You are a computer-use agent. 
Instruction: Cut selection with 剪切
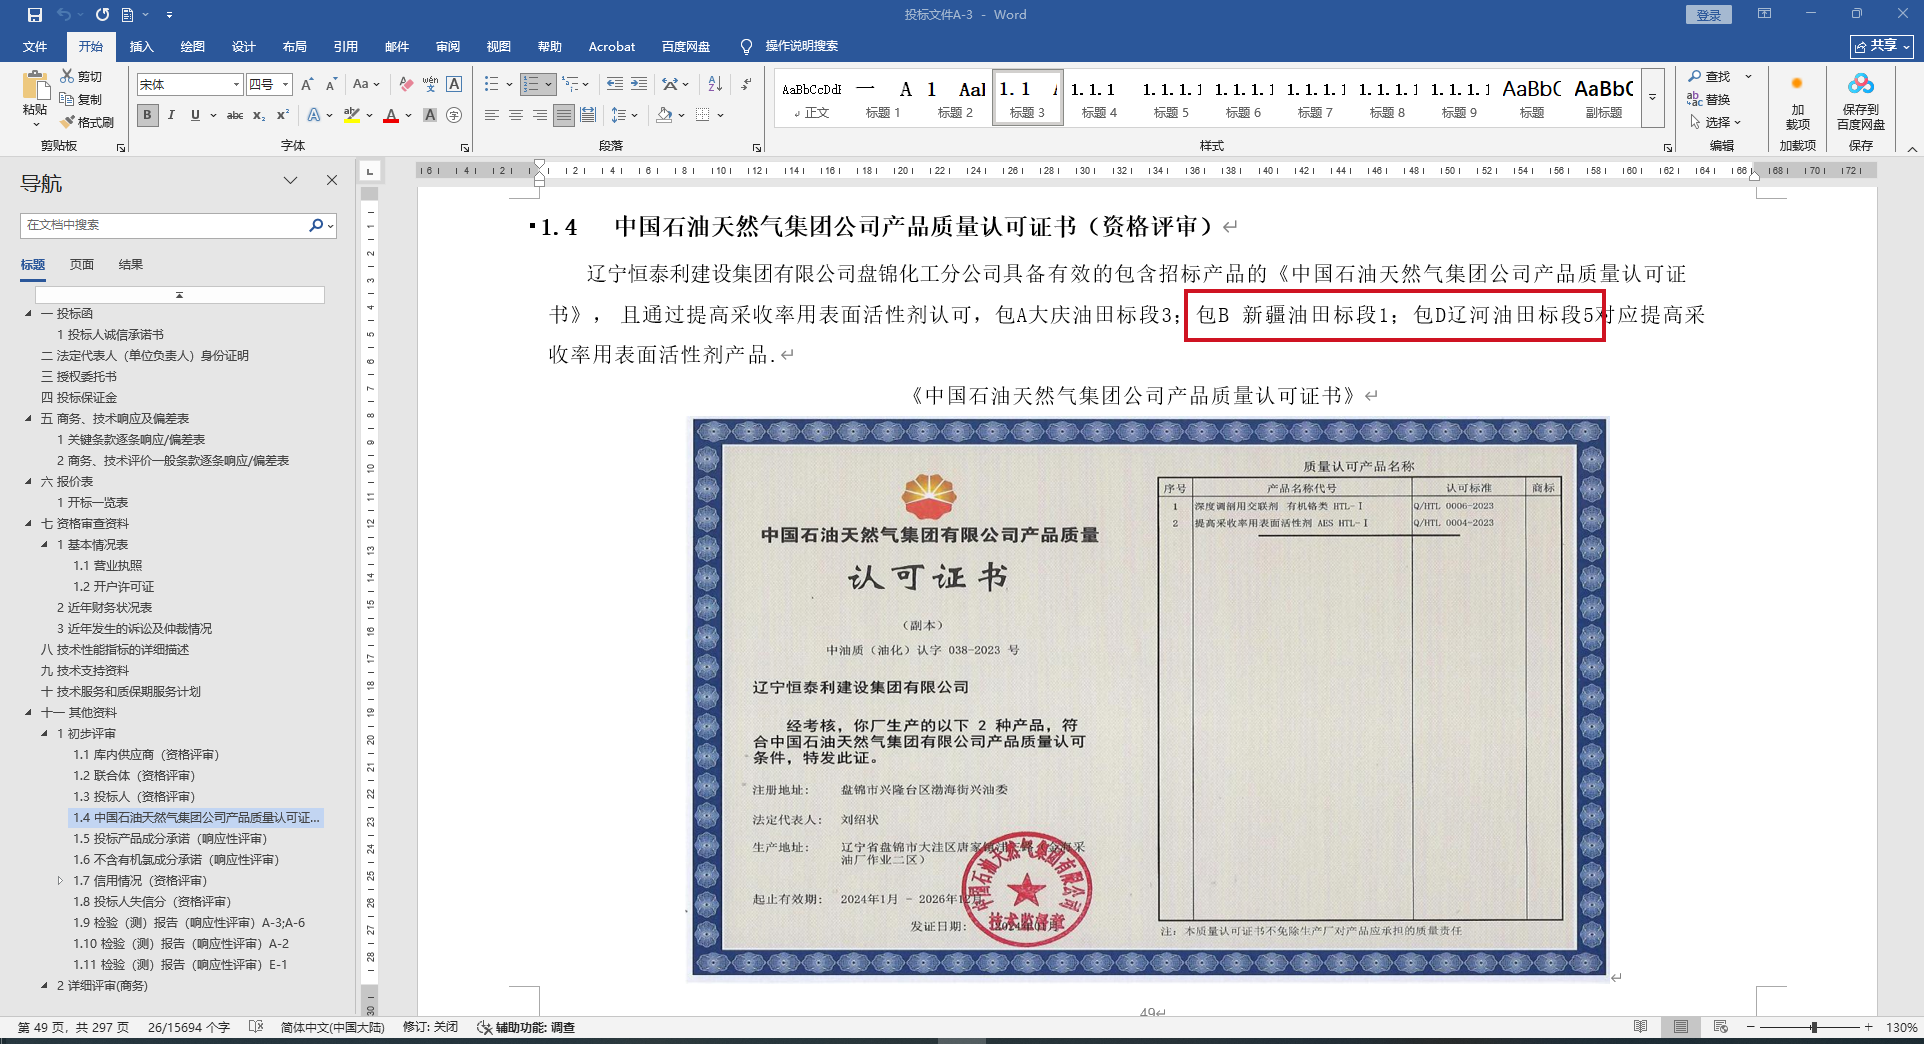(81, 76)
